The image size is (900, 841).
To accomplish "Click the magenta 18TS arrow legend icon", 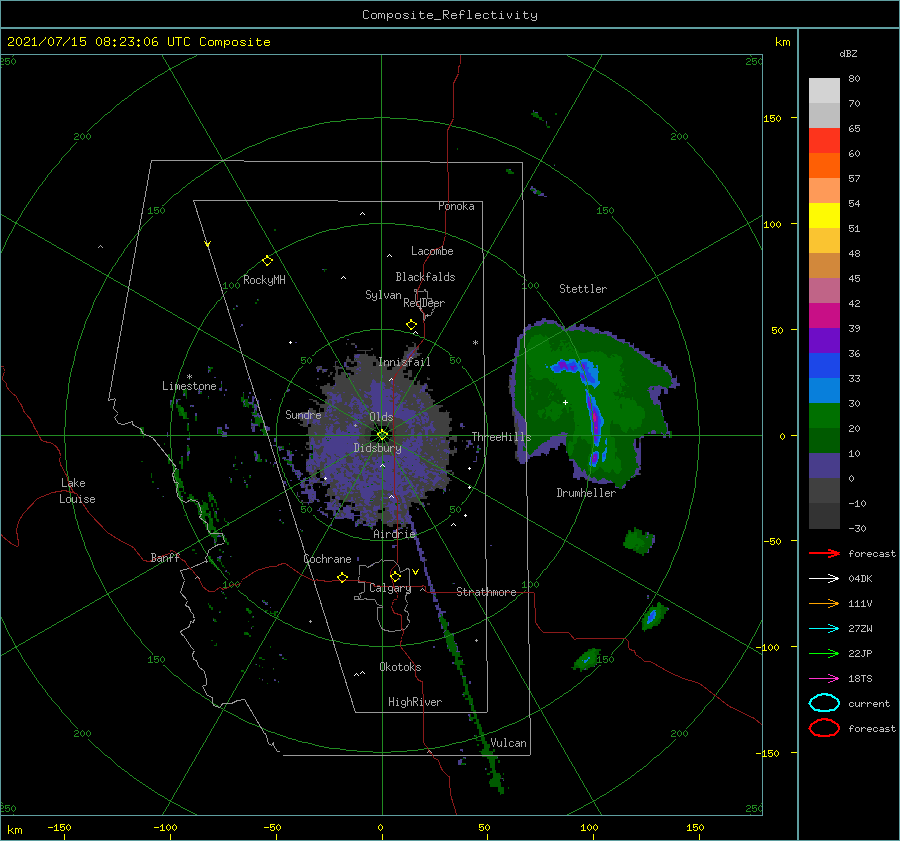I will pos(824,679).
